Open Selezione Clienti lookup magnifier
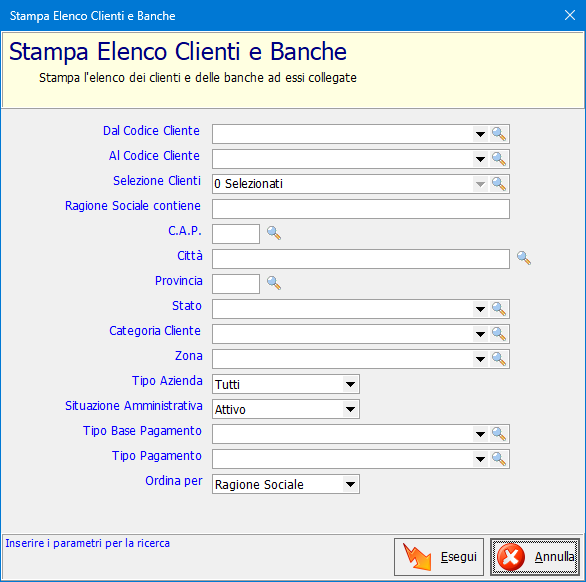 pyautogui.click(x=499, y=184)
